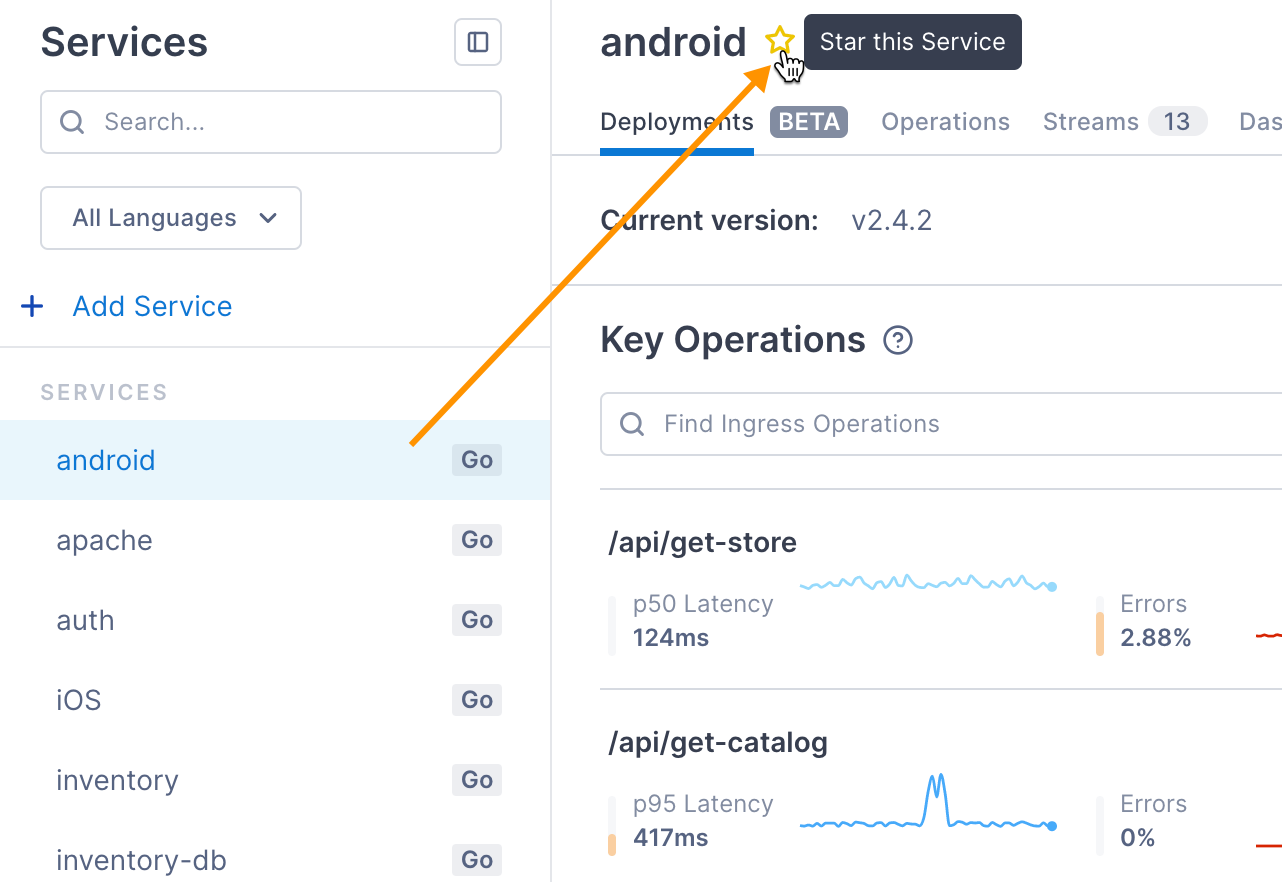This screenshot has width=1282, height=882.
Task: Collapse the Services sidebar panel
Action: 478,42
